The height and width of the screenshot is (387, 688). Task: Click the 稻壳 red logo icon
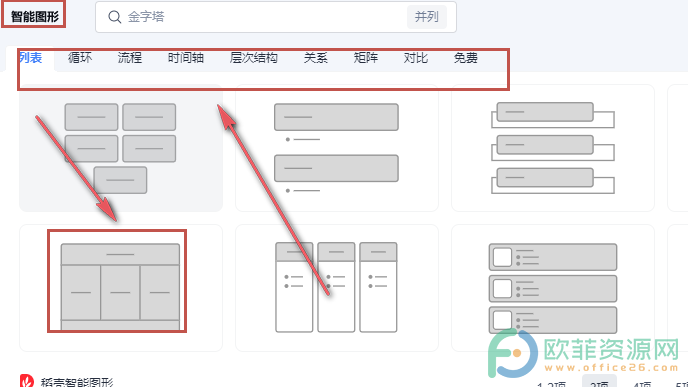[27, 381]
